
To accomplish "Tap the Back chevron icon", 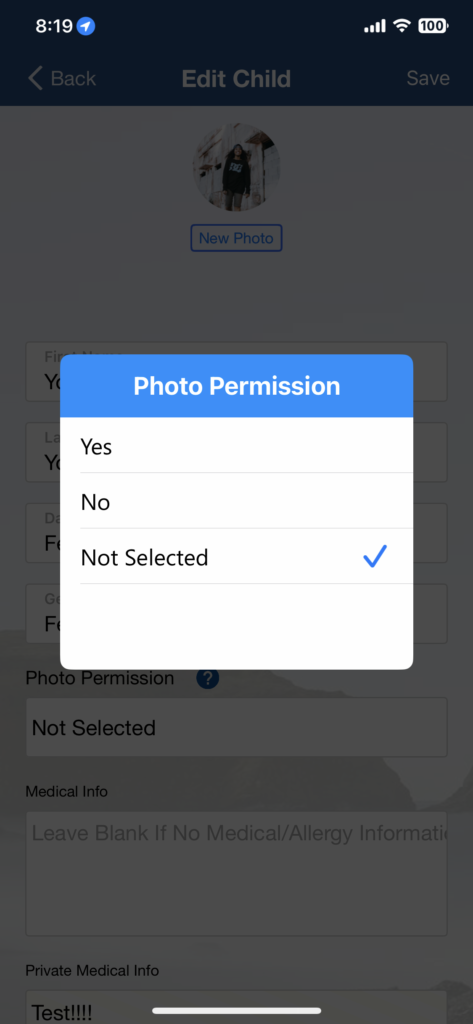I will pyautogui.click(x=35, y=78).
